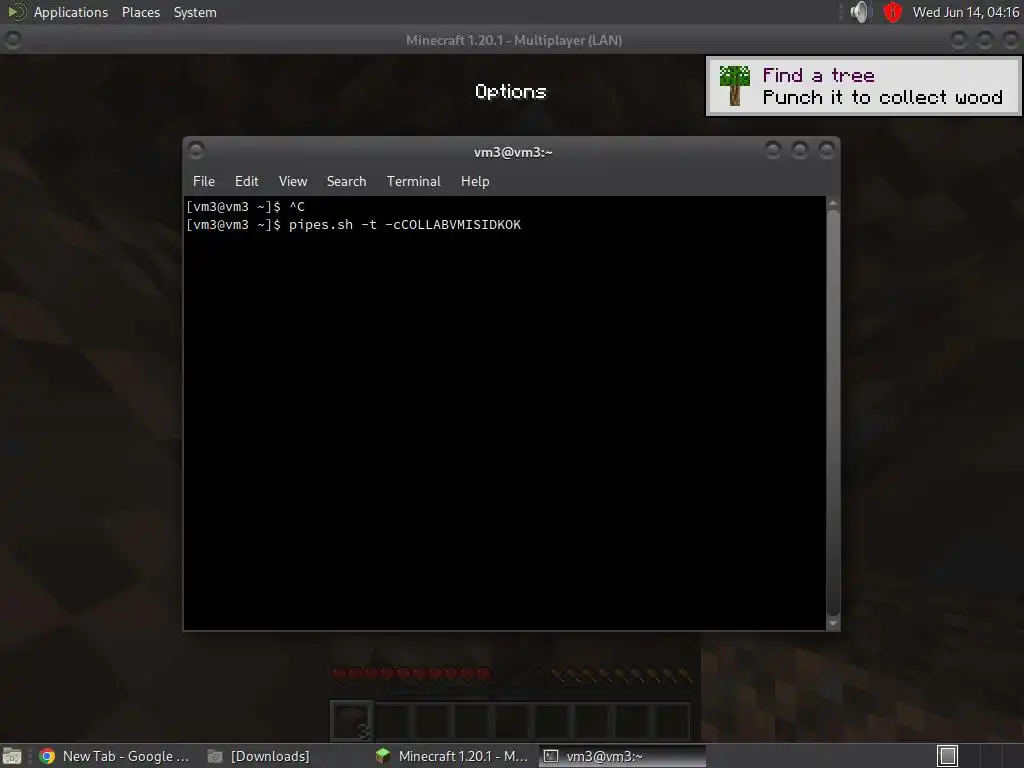
Task: Click the Minecraft "Options" heading
Action: (x=511, y=91)
